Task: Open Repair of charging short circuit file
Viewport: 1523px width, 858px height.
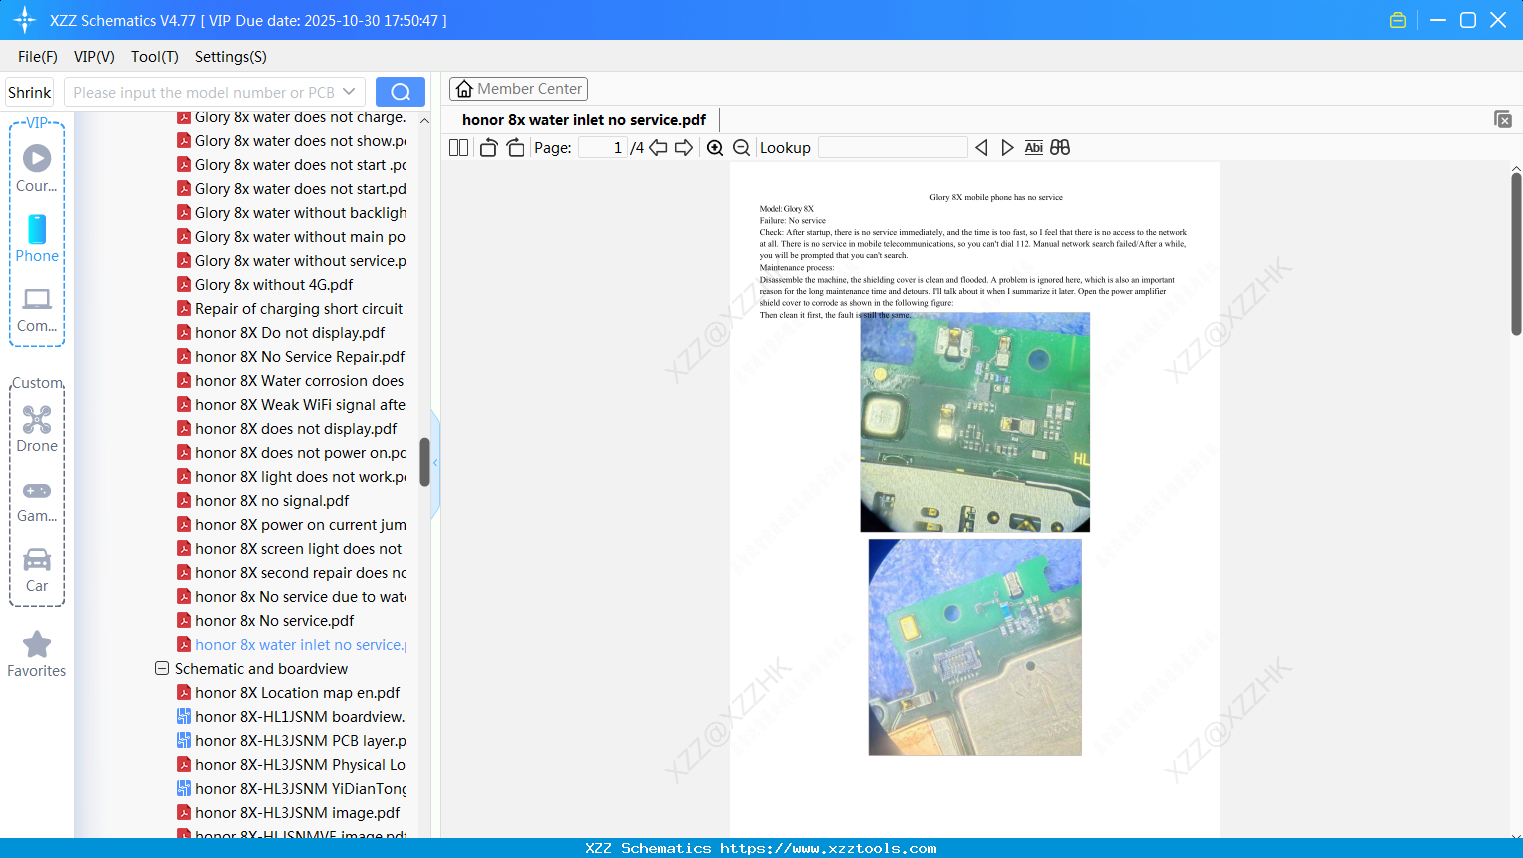Action: 291,309
